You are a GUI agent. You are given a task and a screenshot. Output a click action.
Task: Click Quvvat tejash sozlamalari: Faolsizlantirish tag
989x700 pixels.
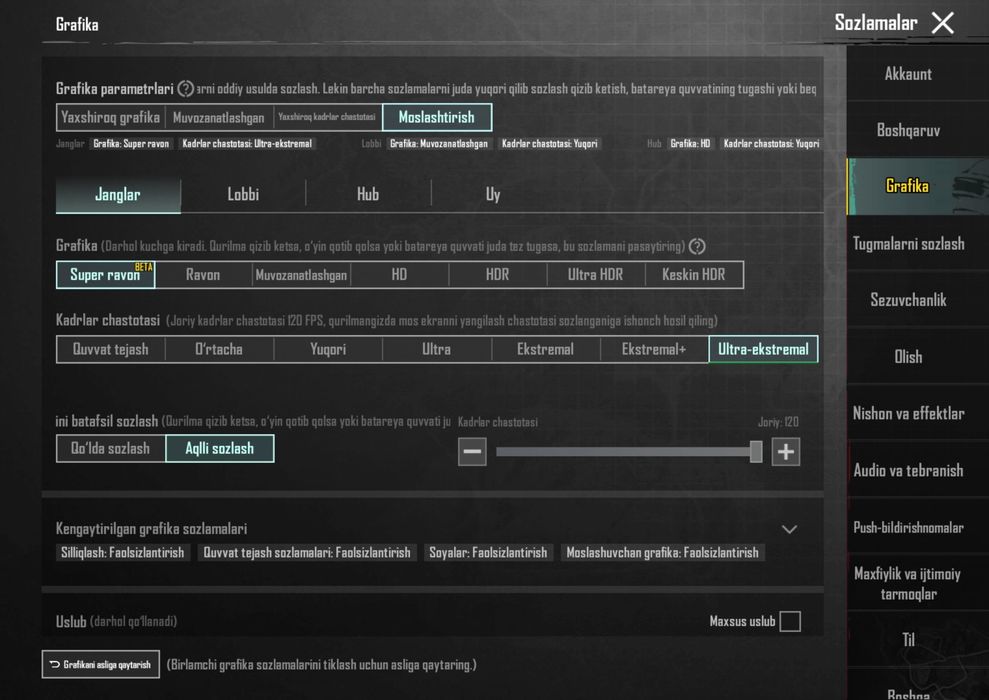tap(307, 553)
